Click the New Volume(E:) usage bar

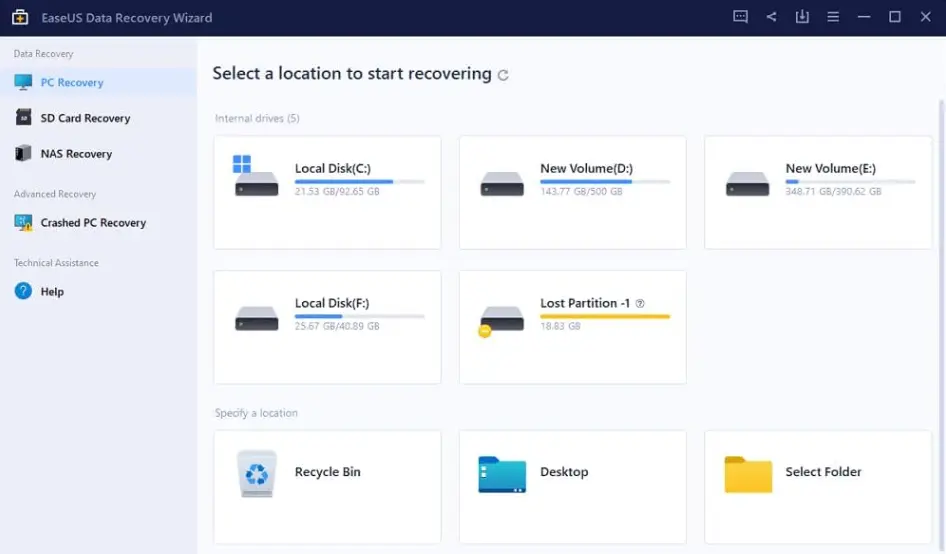coord(850,181)
